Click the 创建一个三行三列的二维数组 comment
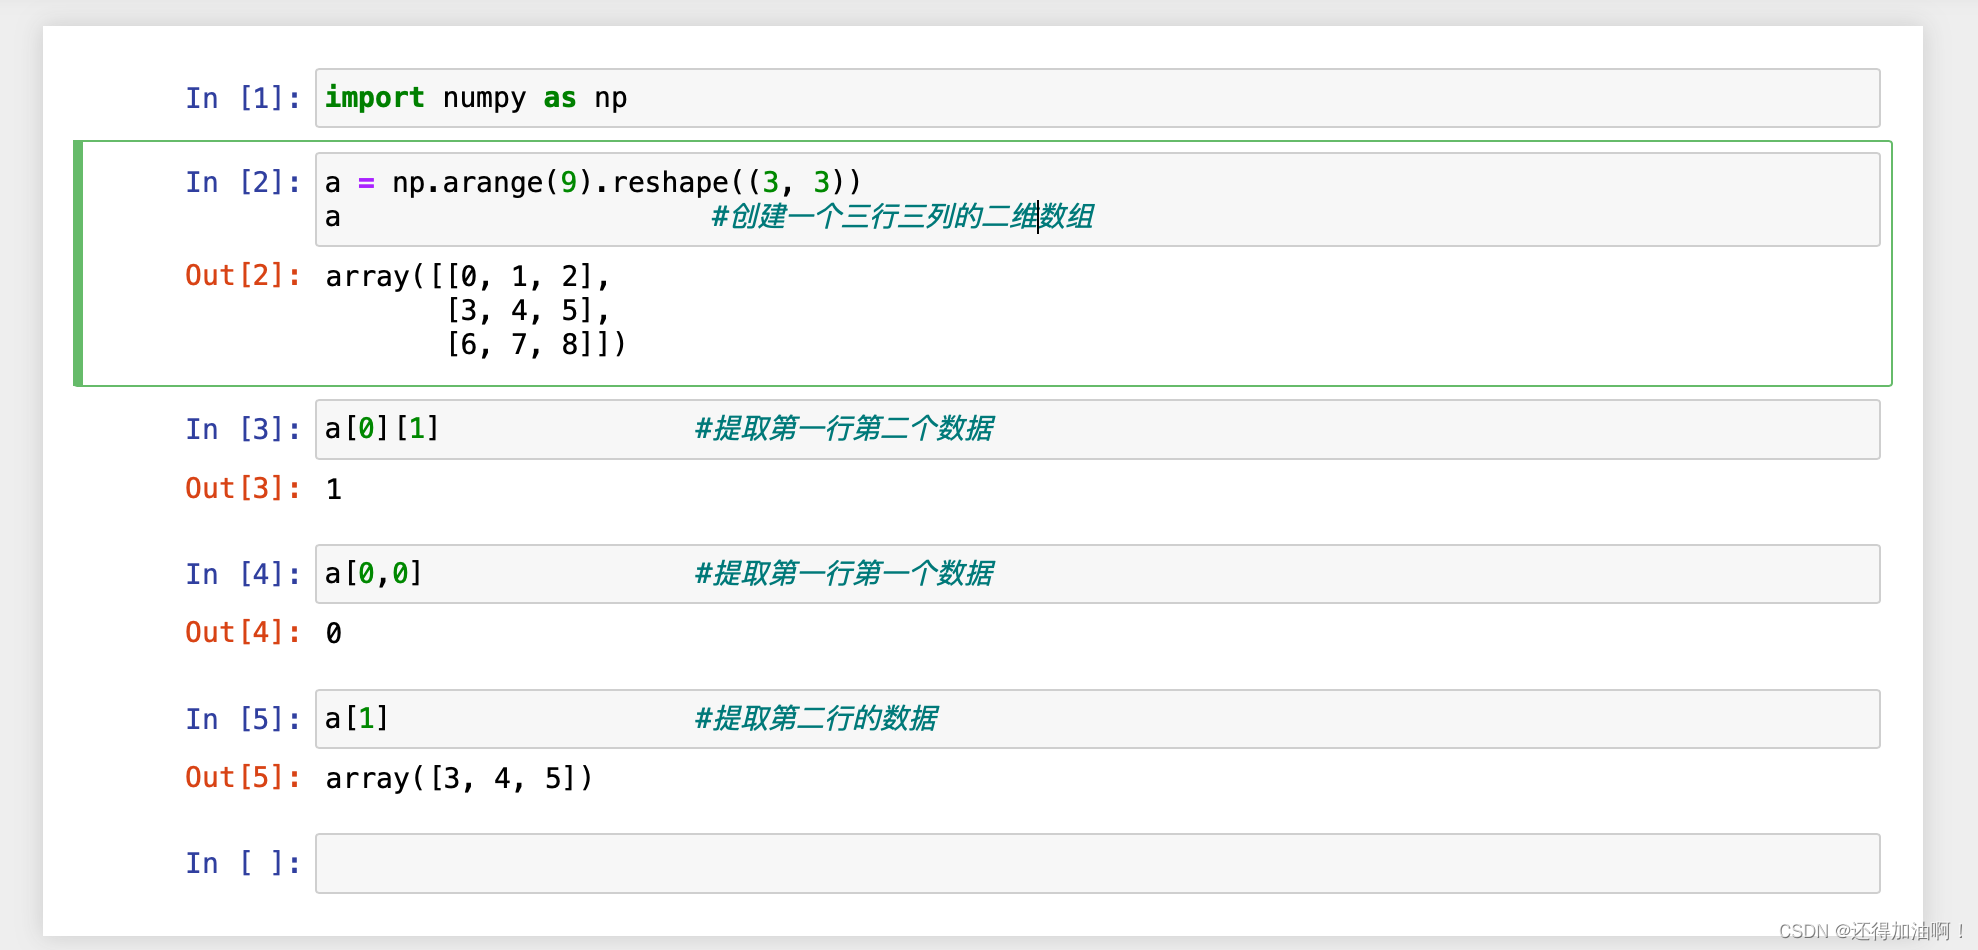The height and width of the screenshot is (950, 1978). click(902, 216)
